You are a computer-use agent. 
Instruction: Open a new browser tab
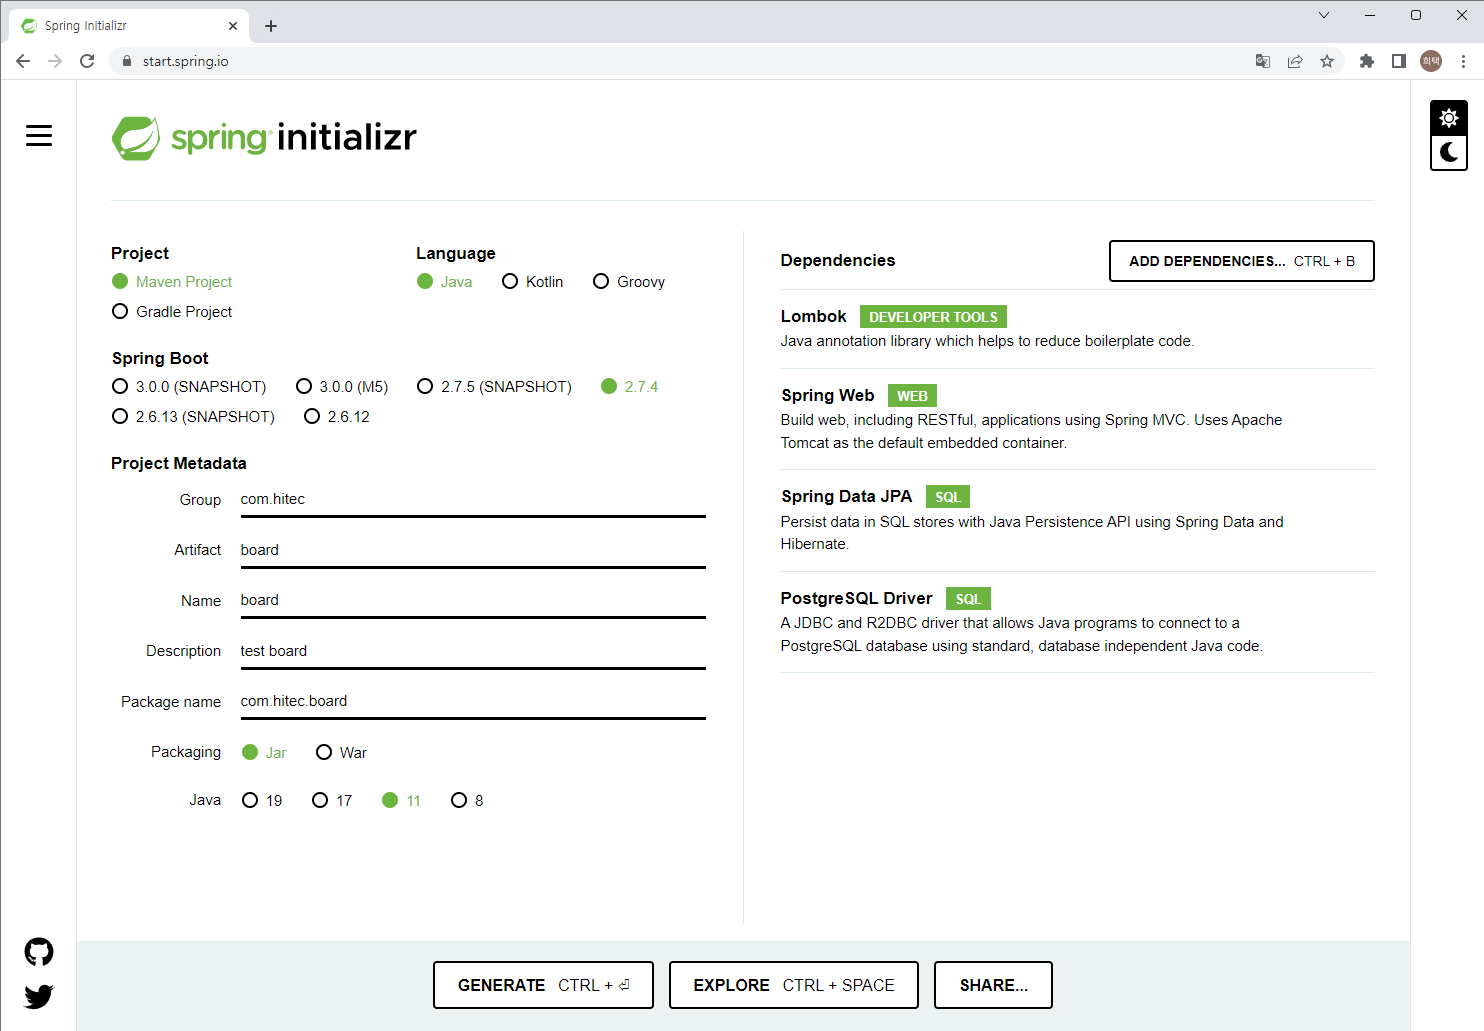coord(271,26)
